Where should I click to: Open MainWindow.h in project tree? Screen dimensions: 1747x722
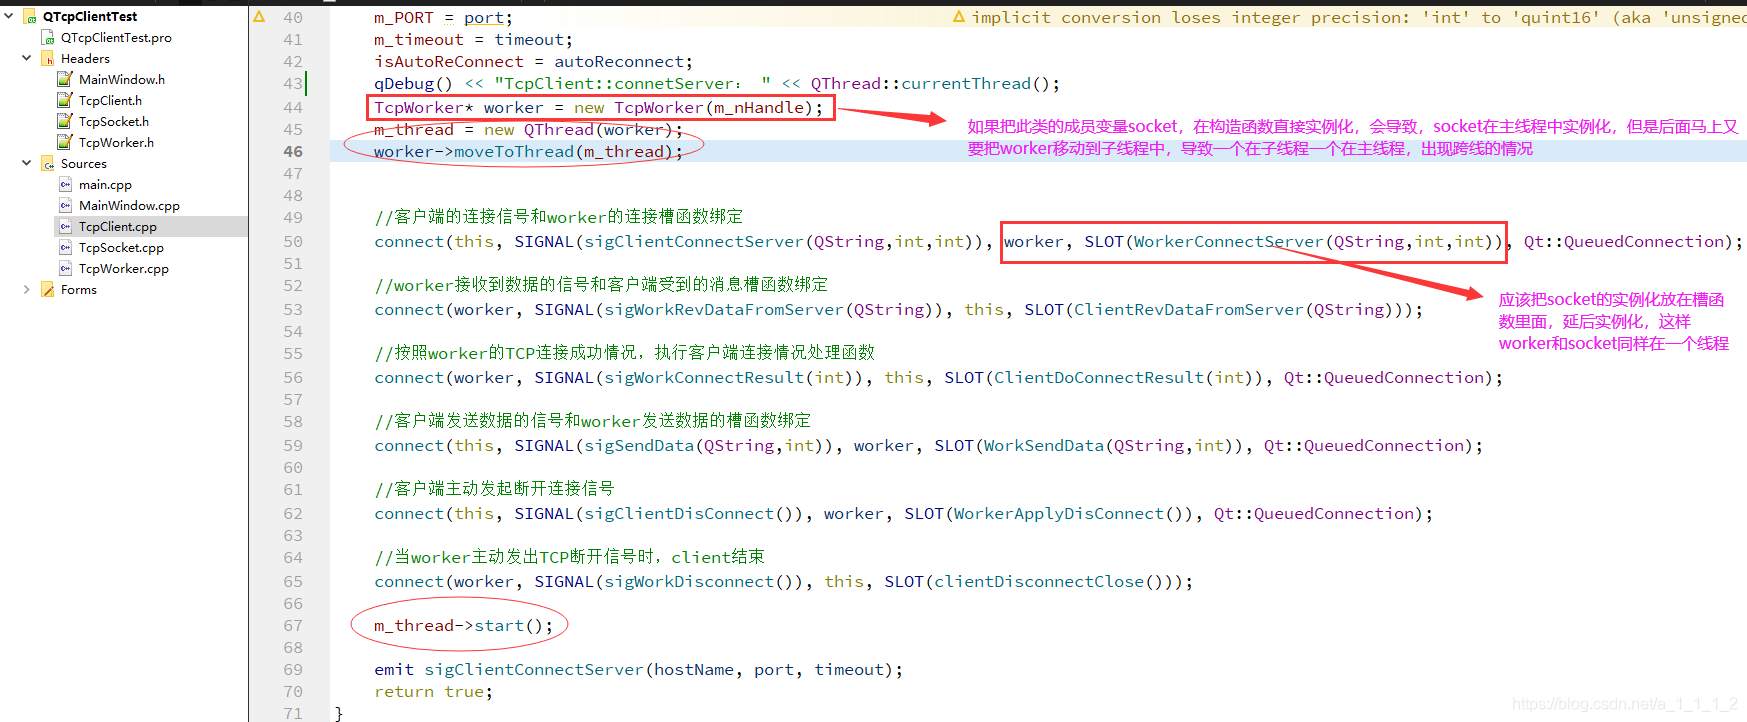122,79
